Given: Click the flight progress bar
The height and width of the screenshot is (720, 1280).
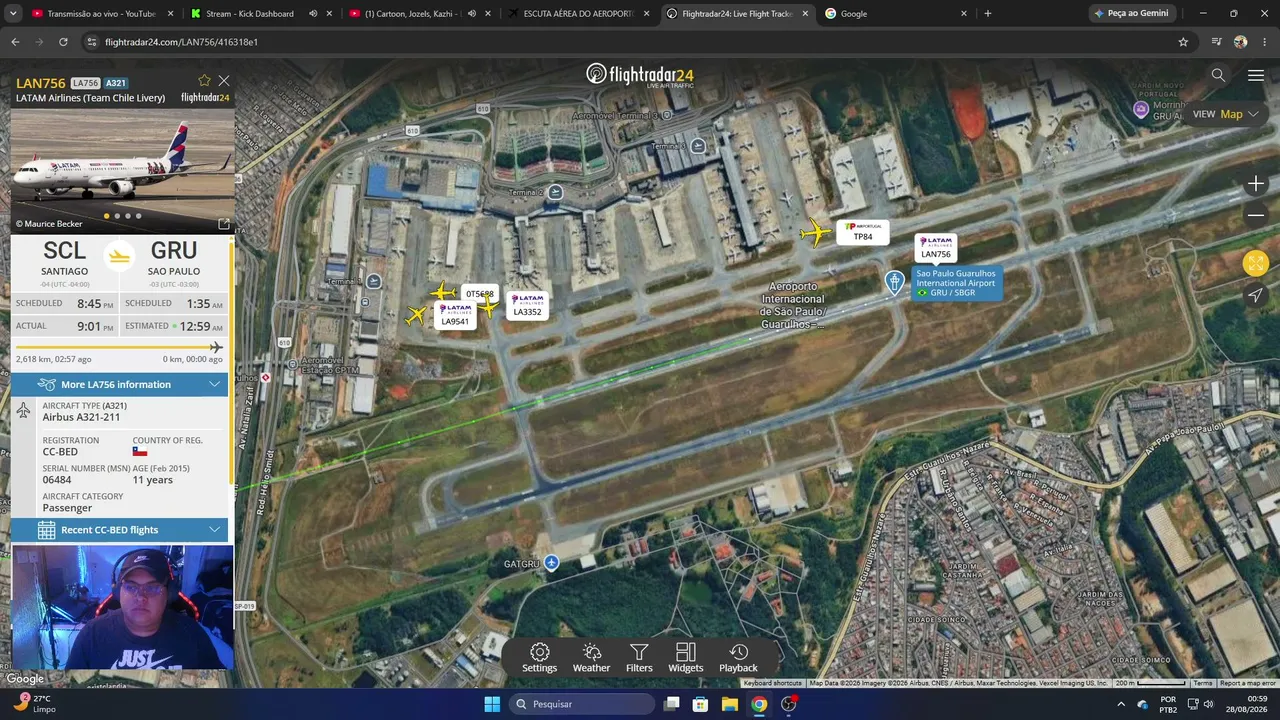Looking at the screenshot, I should (x=119, y=347).
